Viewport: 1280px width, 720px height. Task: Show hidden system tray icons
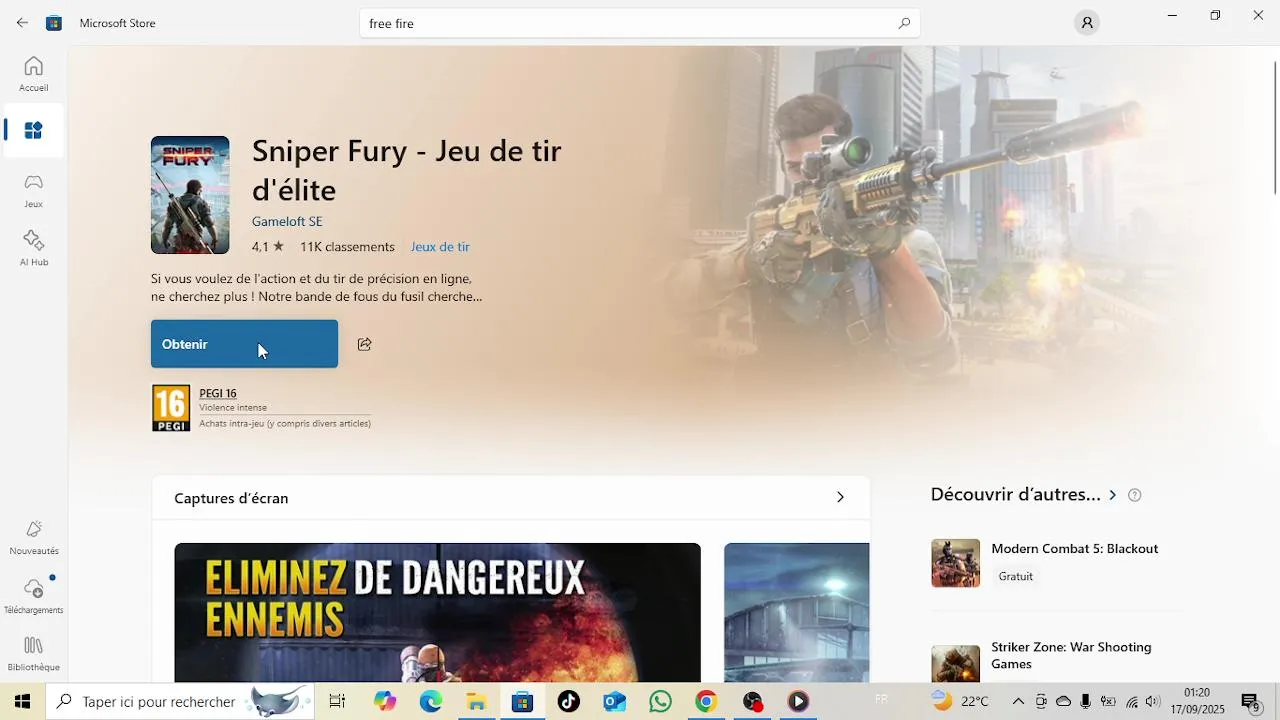click(1018, 701)
